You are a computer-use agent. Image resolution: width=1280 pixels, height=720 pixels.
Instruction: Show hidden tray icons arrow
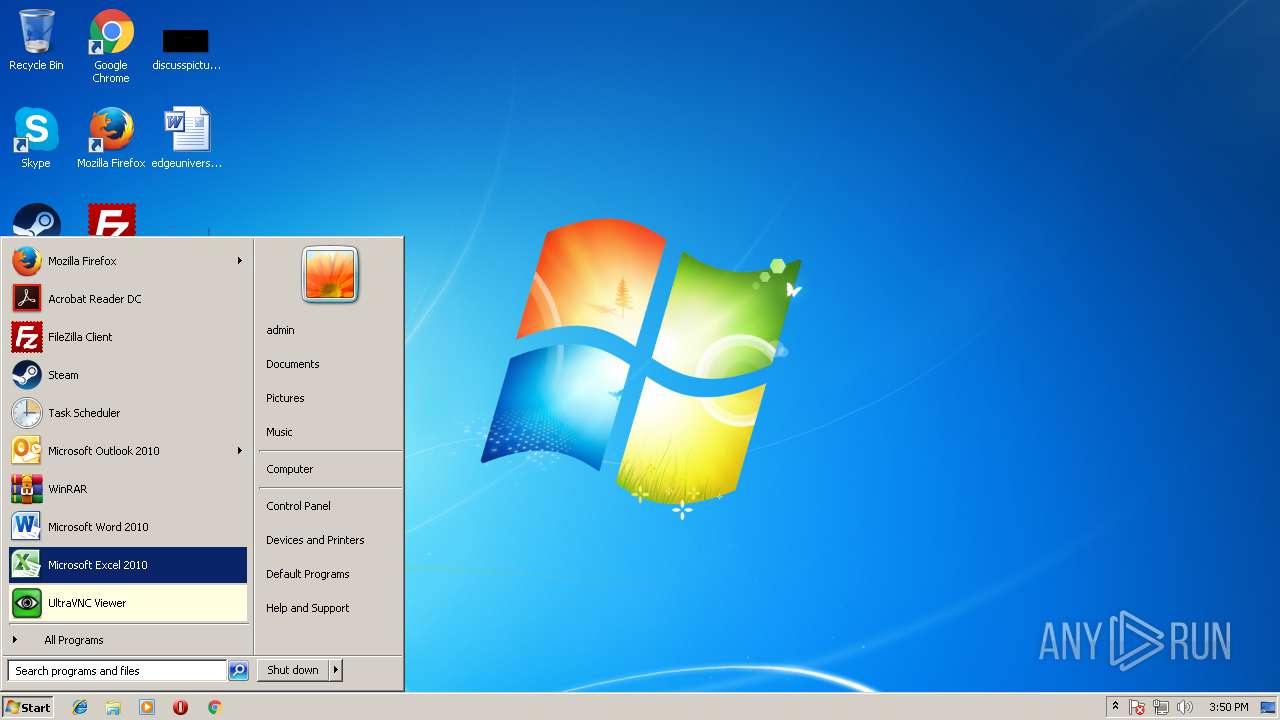(1116, 707)
